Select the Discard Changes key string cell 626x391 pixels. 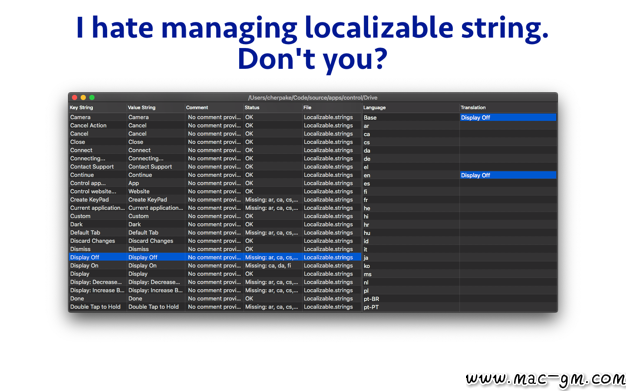[x=97, y=241]
